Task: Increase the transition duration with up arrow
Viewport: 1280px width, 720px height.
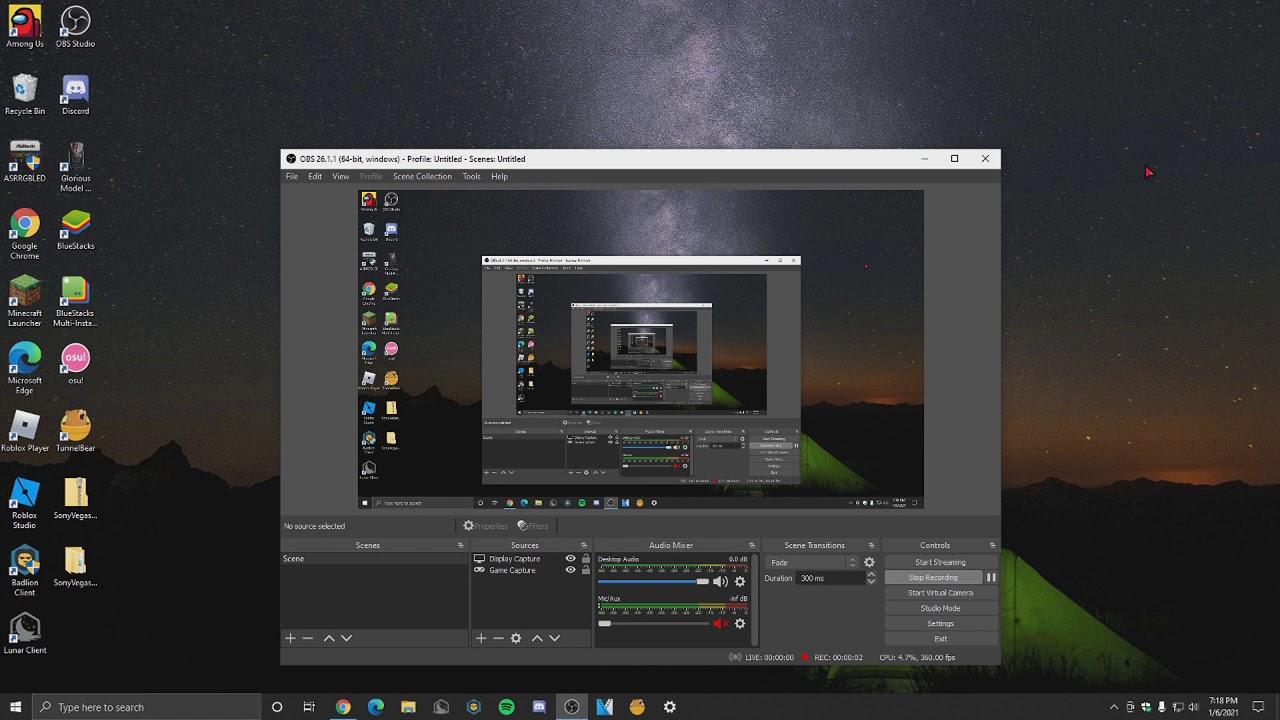Action: pos(871,575)
